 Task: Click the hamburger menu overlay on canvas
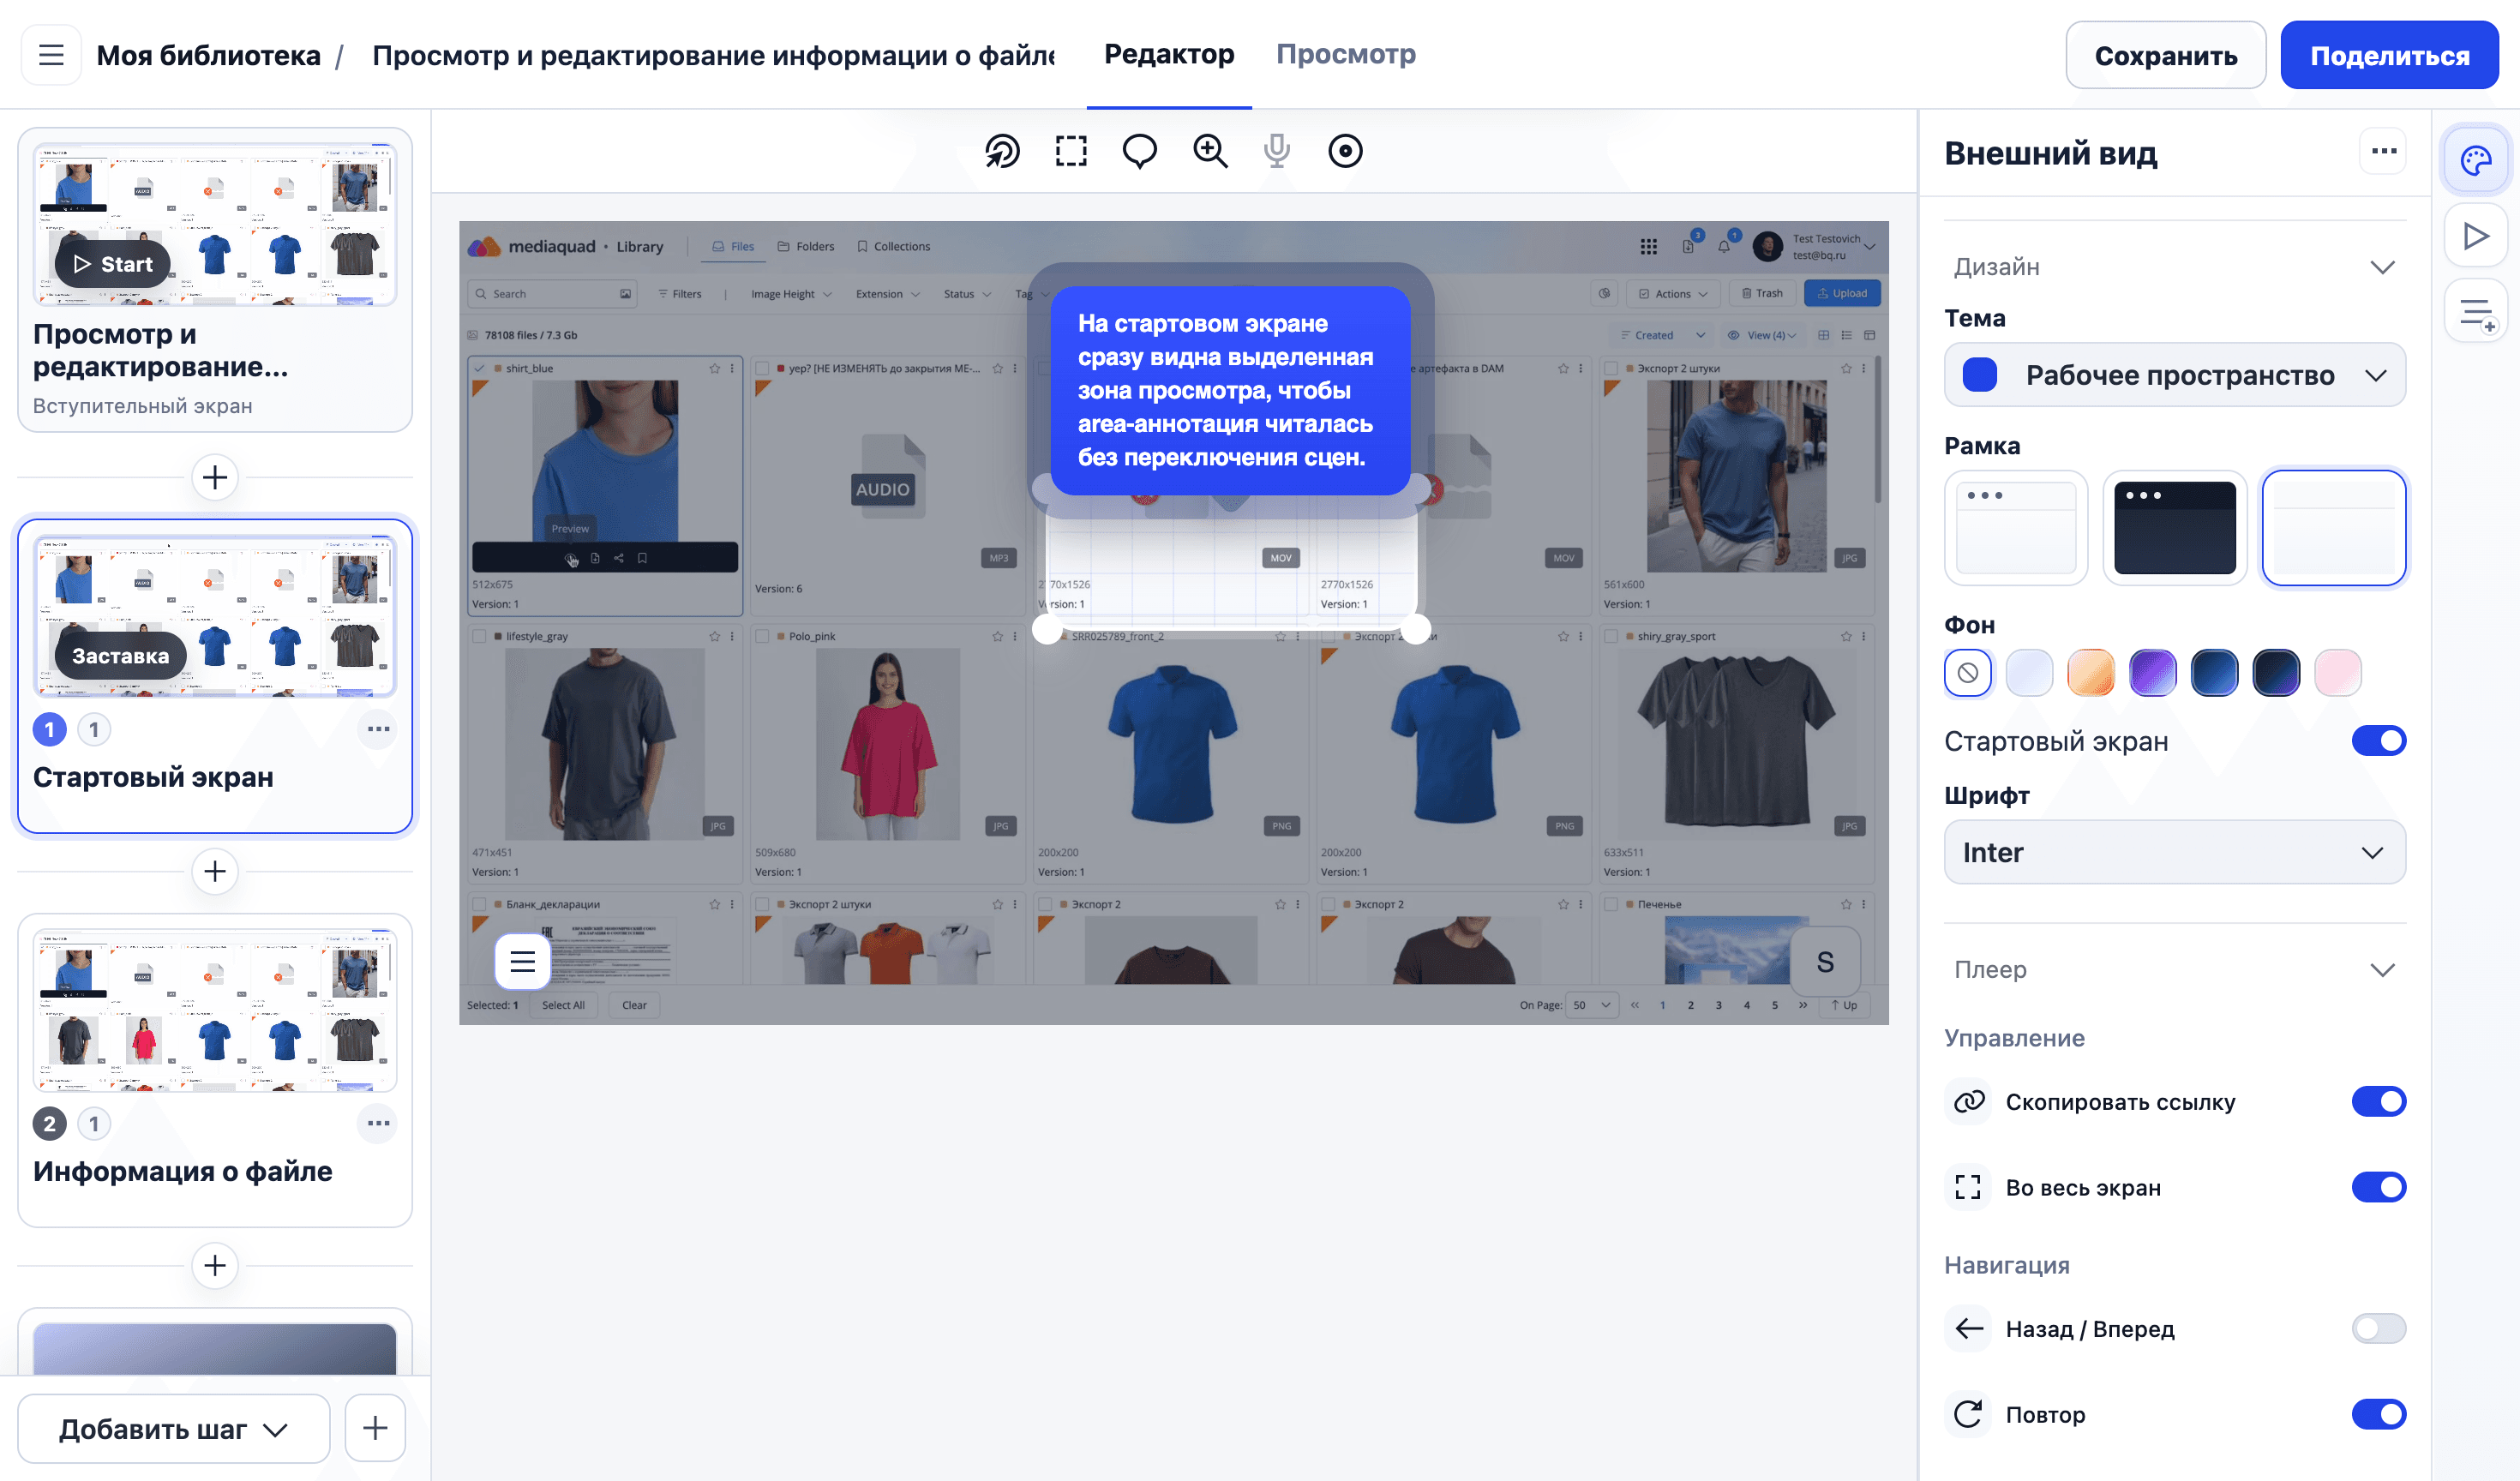pyautogui.click(x=523, y=961)
